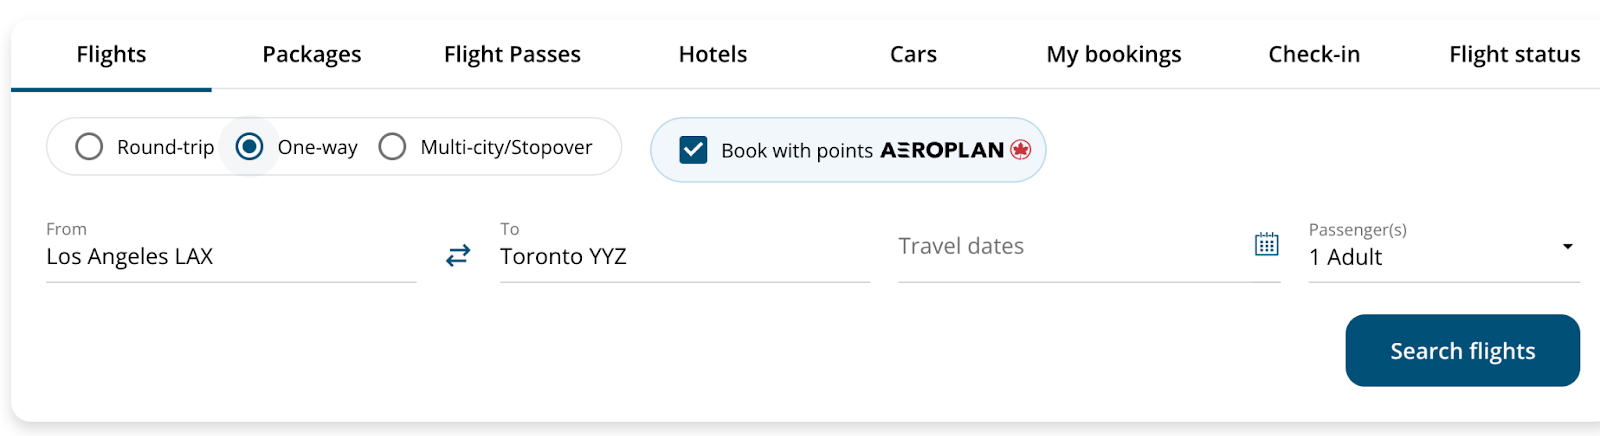Select the One-way radio button
Viewport: 1600px width, 436px height.
249,147
